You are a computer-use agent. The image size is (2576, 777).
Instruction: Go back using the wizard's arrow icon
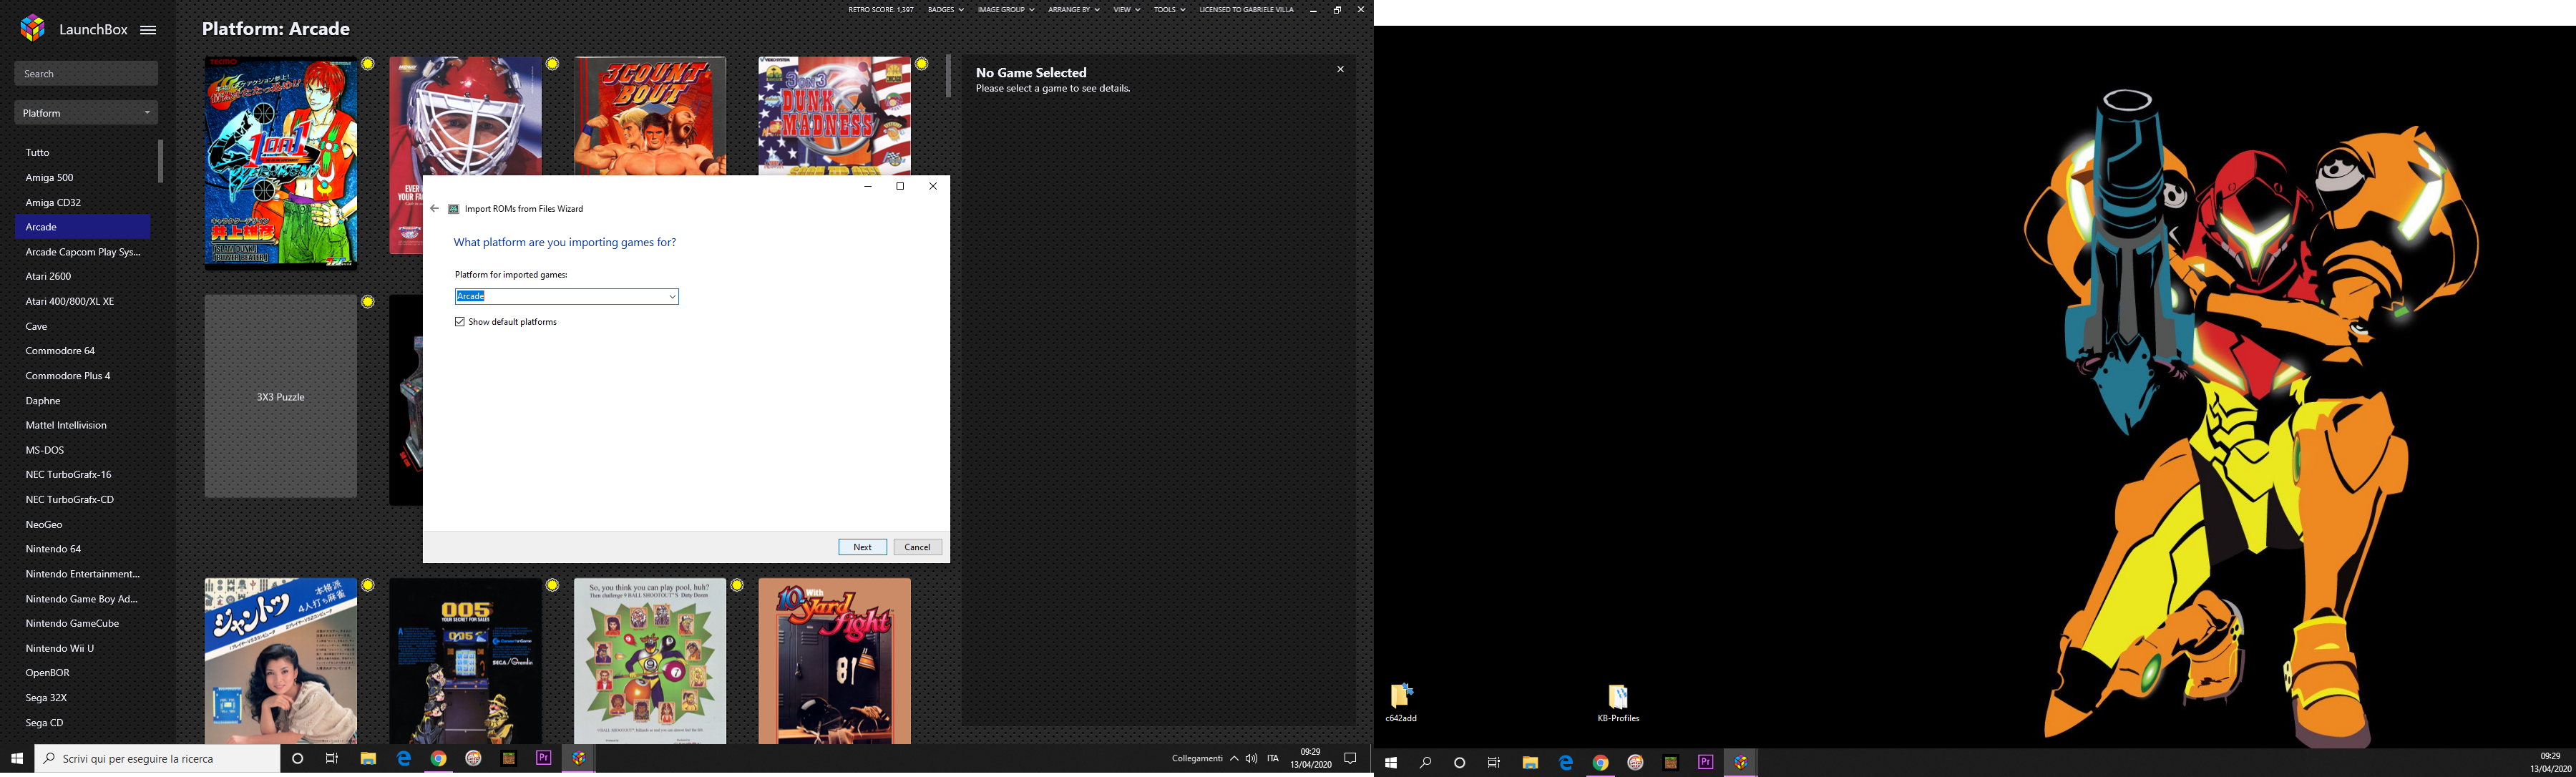pos(434,209)
